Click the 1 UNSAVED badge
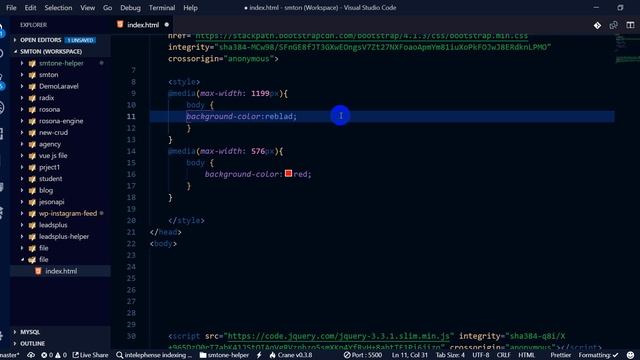The height and width of the screenshot is (360, 640). pyautogui.click(x=80, y=40)
